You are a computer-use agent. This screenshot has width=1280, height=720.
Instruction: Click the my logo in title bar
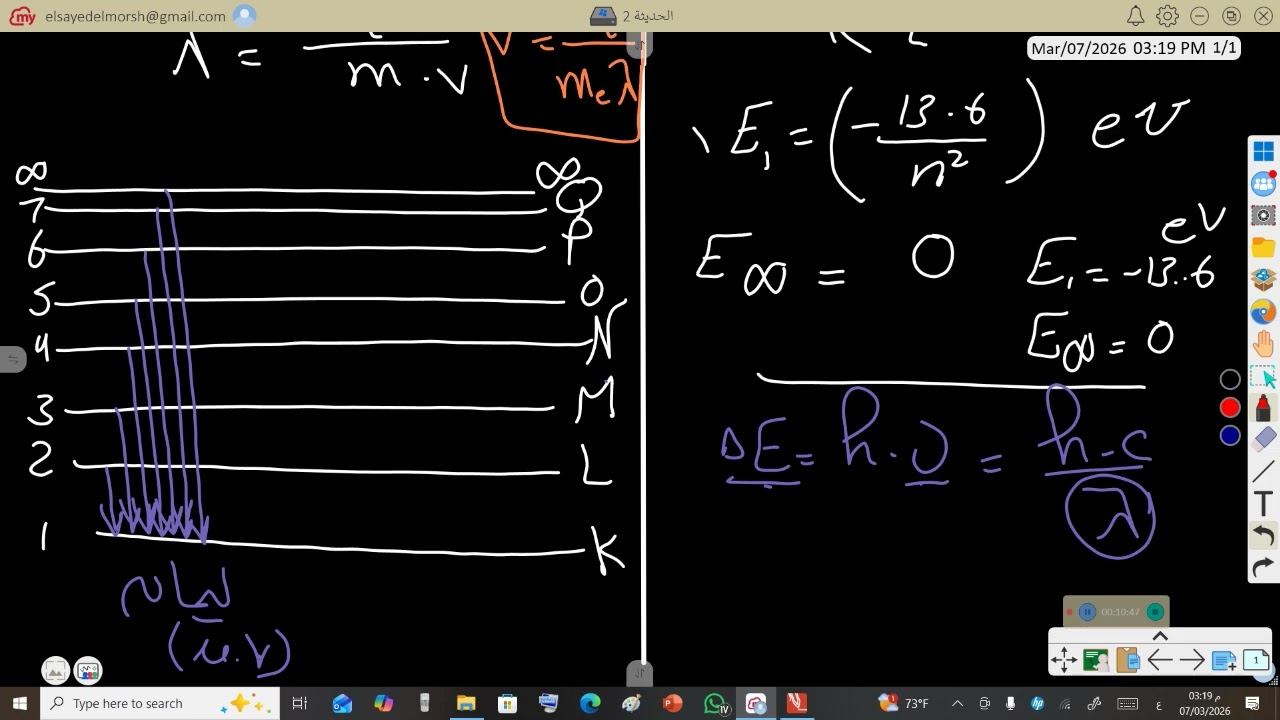[x=23, y=16]
